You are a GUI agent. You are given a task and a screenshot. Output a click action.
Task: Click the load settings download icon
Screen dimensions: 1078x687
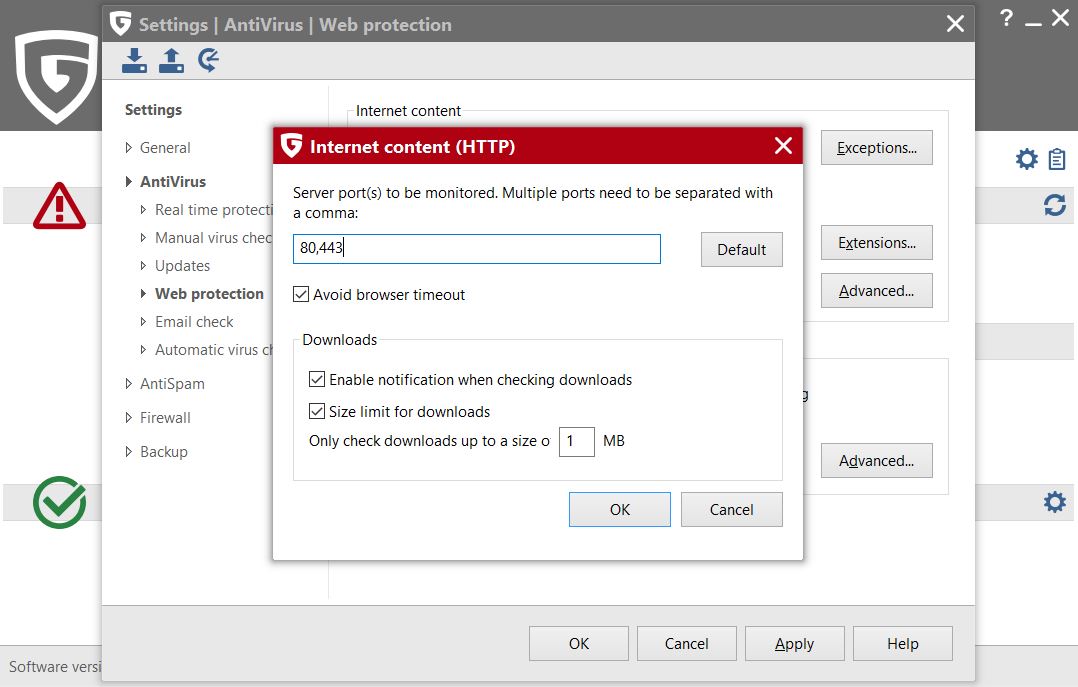[134, 61]
